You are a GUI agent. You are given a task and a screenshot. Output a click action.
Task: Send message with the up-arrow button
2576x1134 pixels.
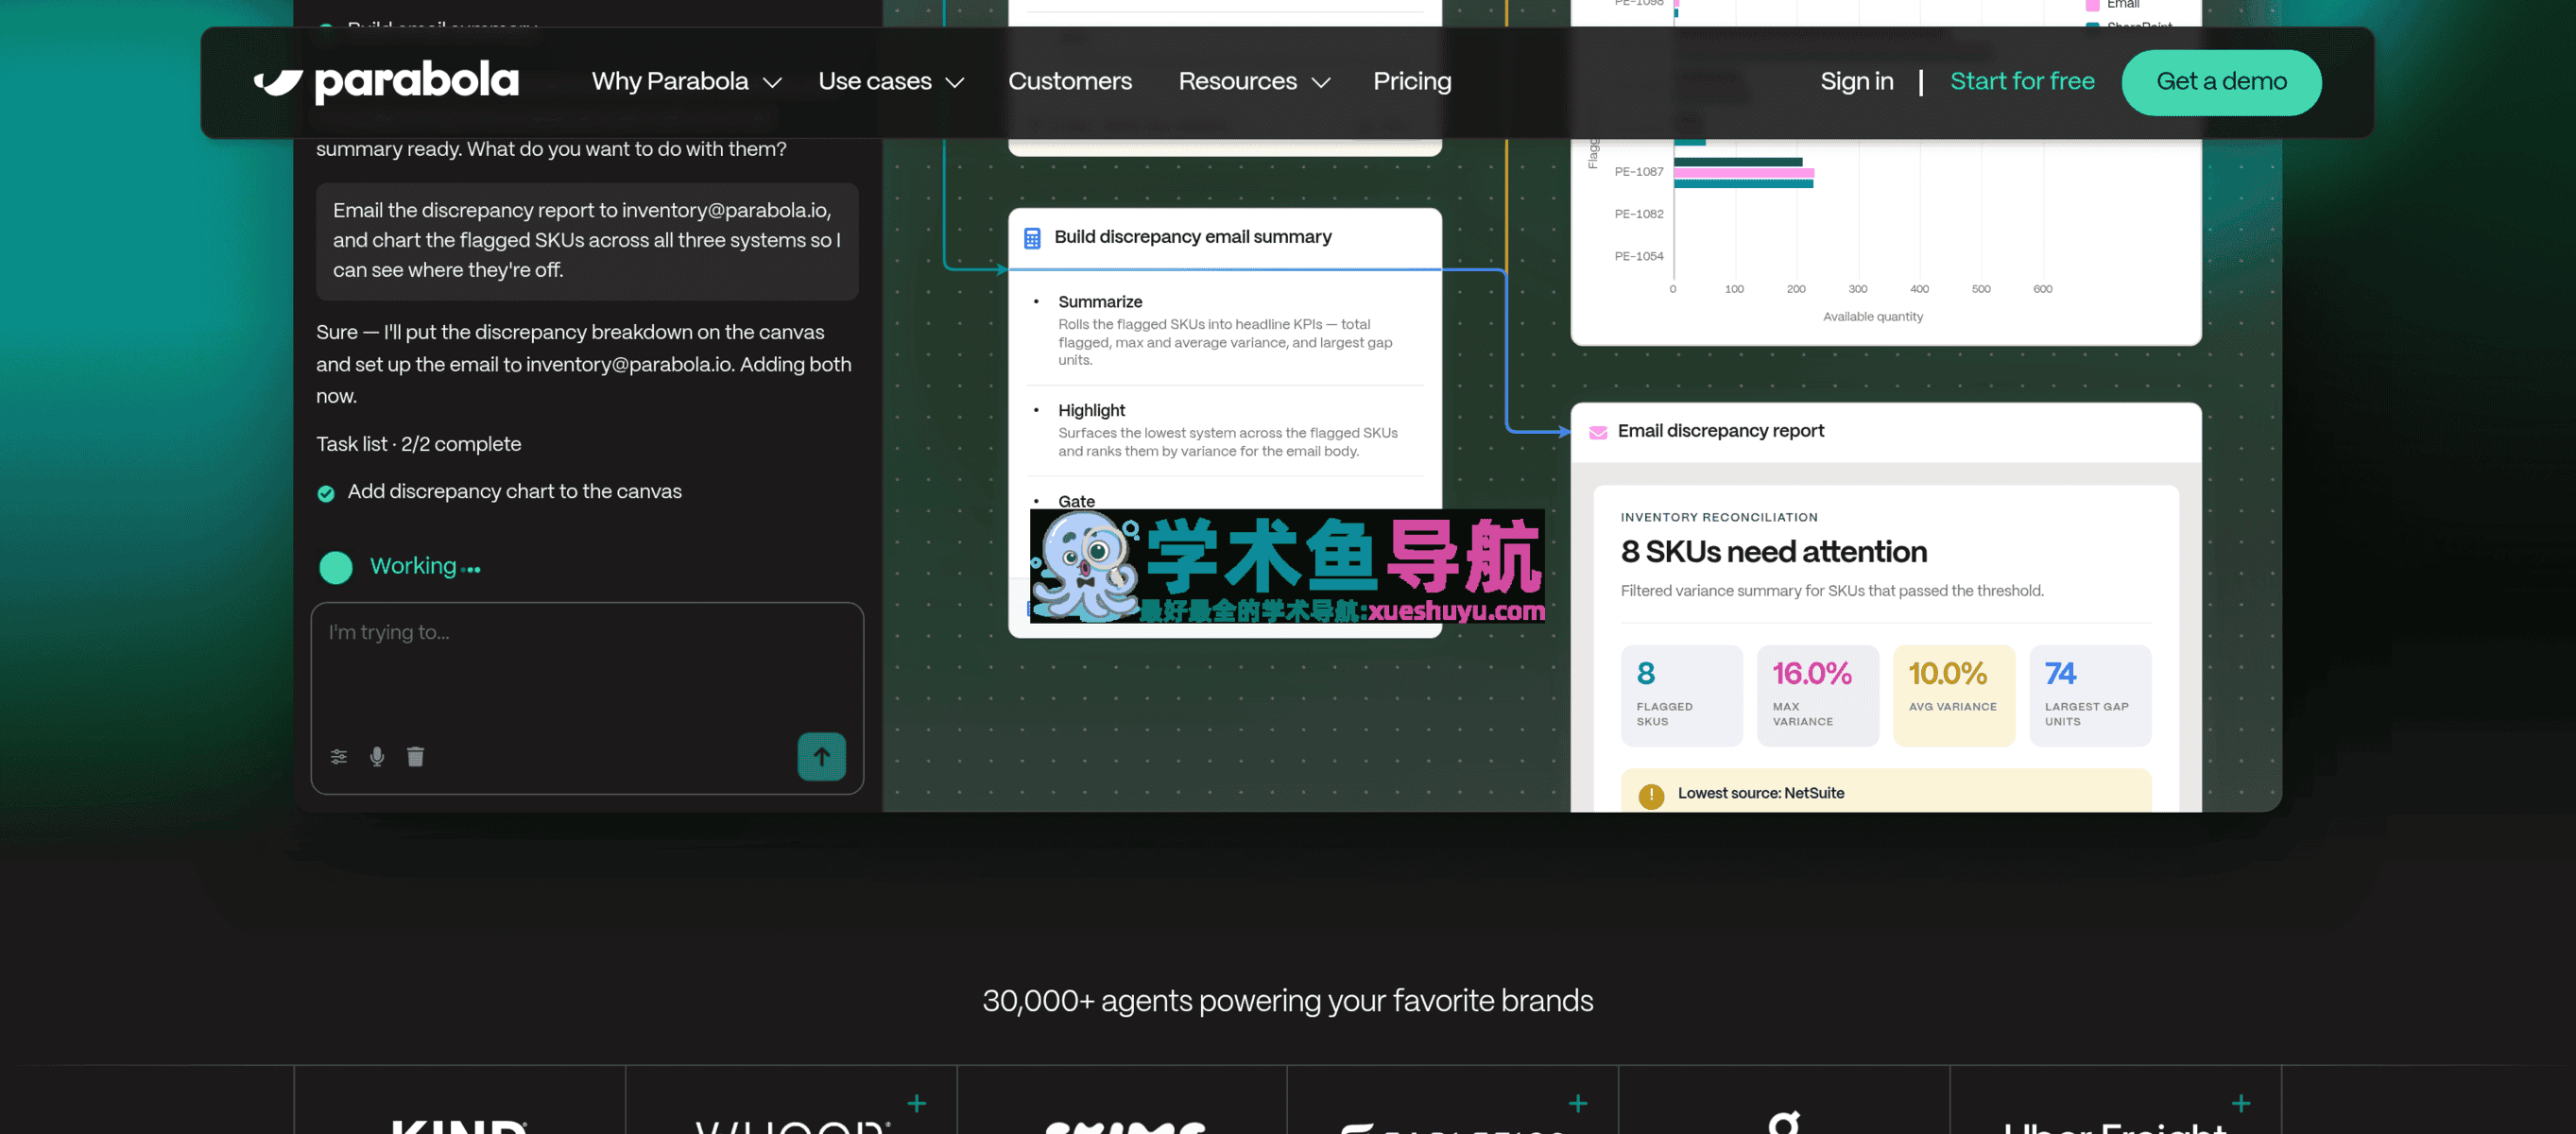coord(821,756)
